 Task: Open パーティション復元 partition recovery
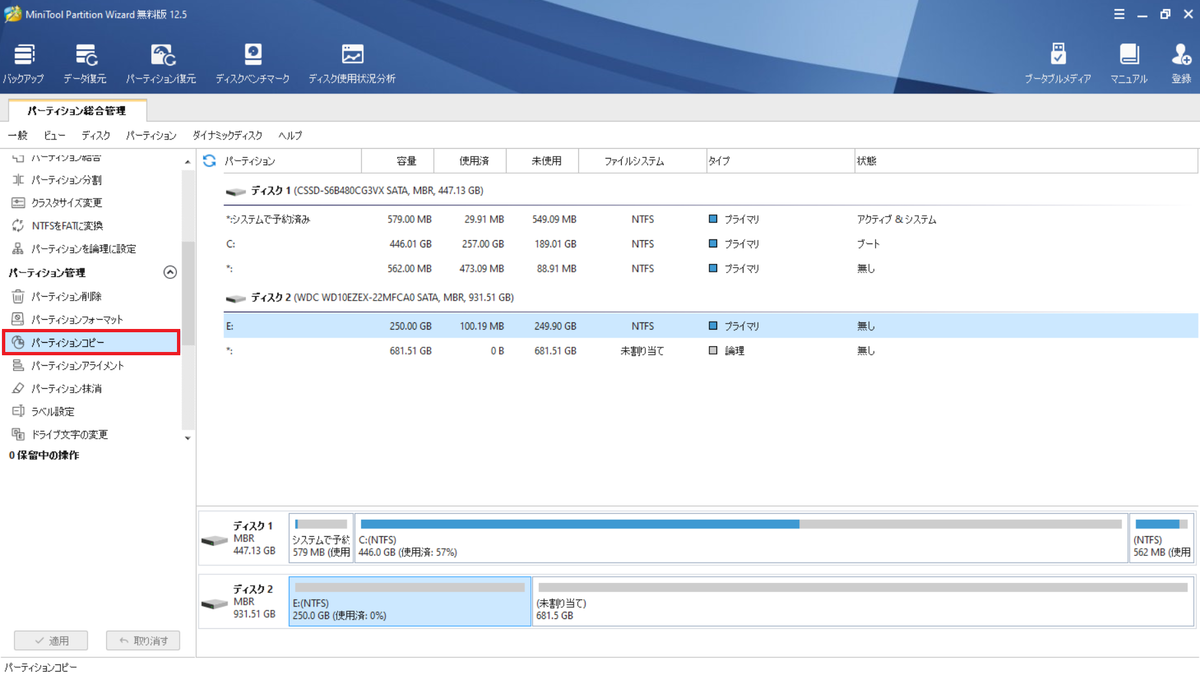click(x=161, y=63)
